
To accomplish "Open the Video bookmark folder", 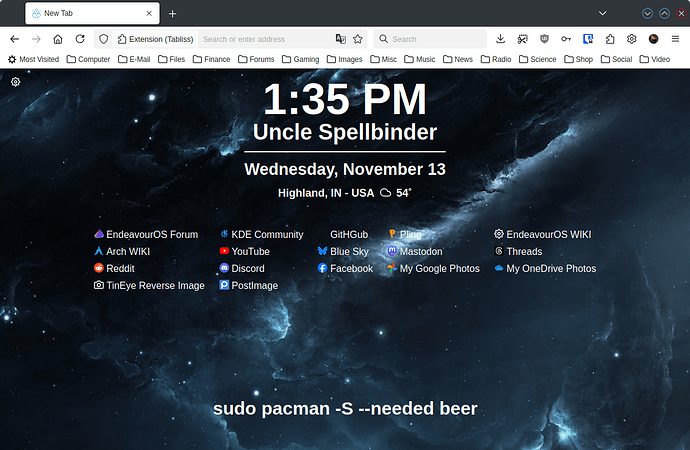I will click(x=655, y=59).
